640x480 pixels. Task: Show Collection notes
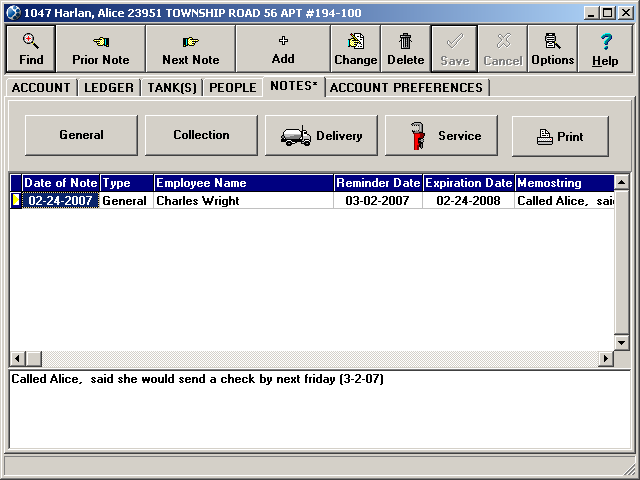201,136
